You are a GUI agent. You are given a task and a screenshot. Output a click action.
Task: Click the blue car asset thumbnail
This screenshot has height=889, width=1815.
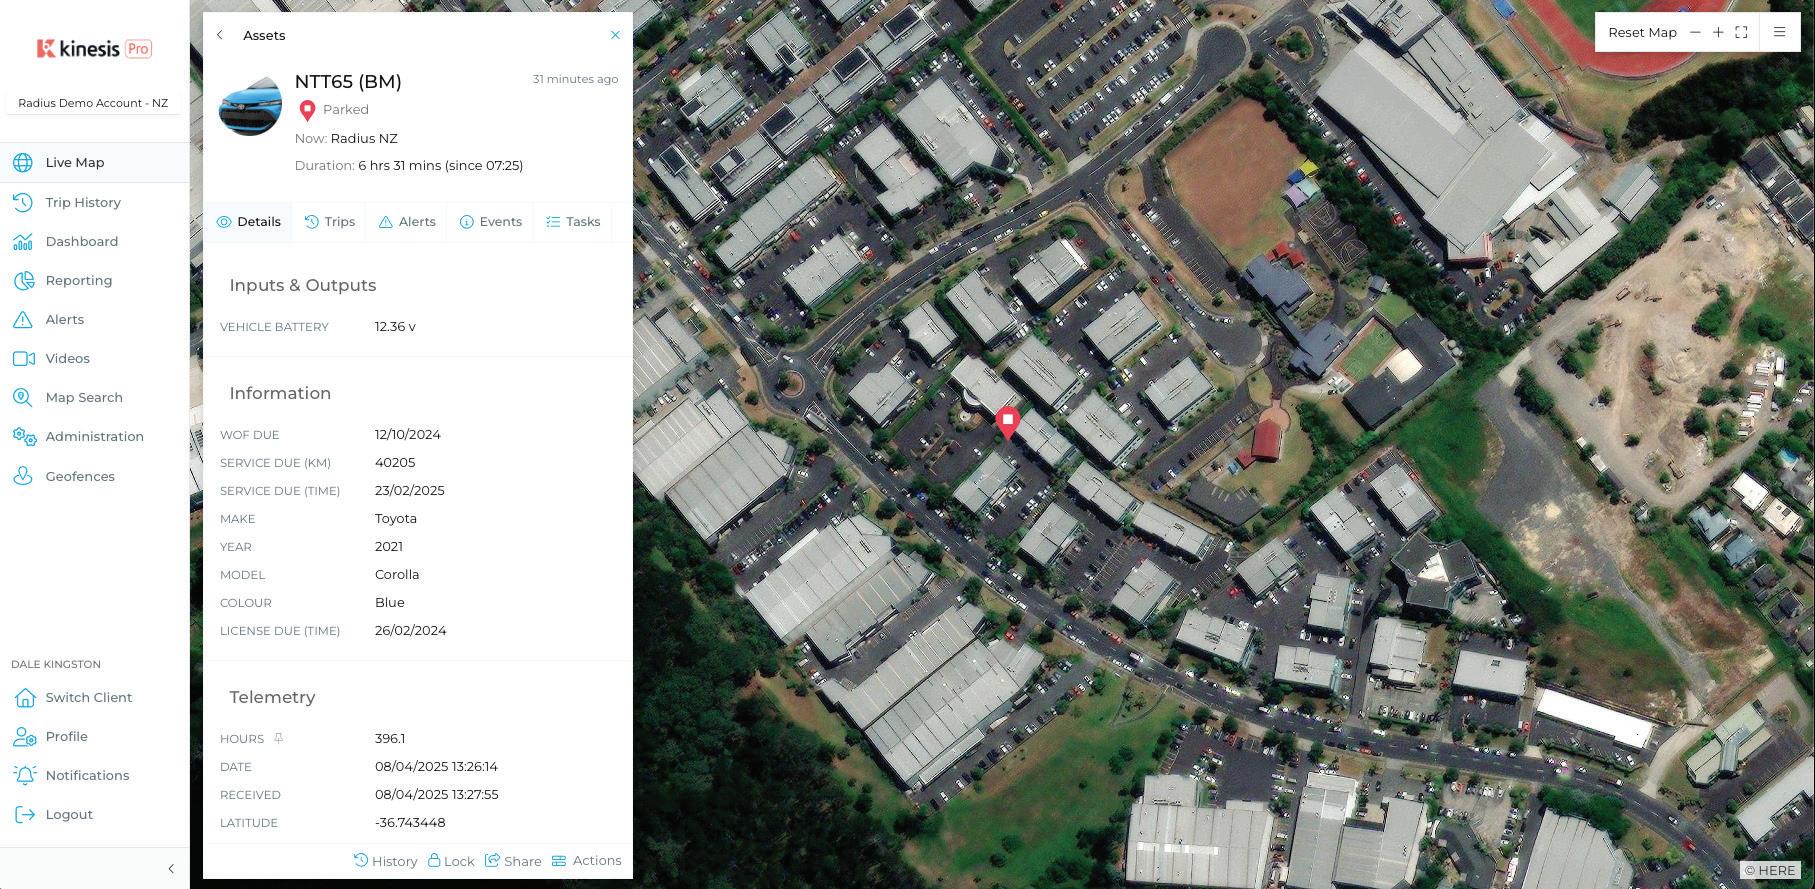point(250,106)
